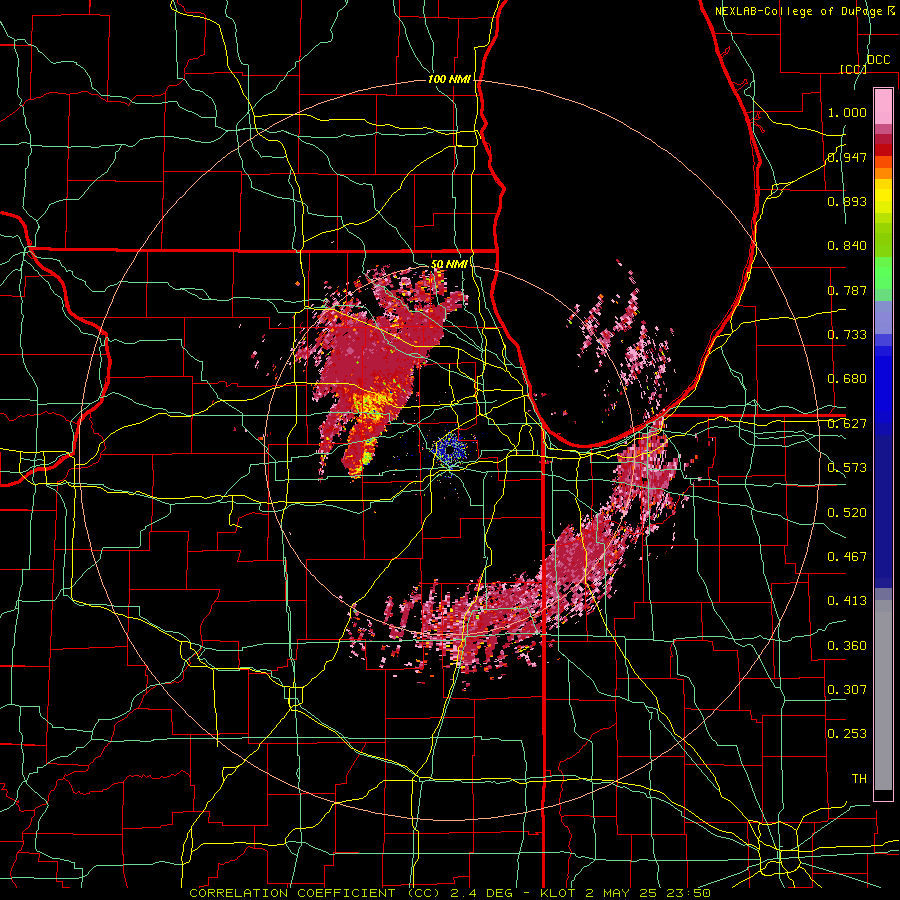Click the 0.840 scale value

[847, 246]
